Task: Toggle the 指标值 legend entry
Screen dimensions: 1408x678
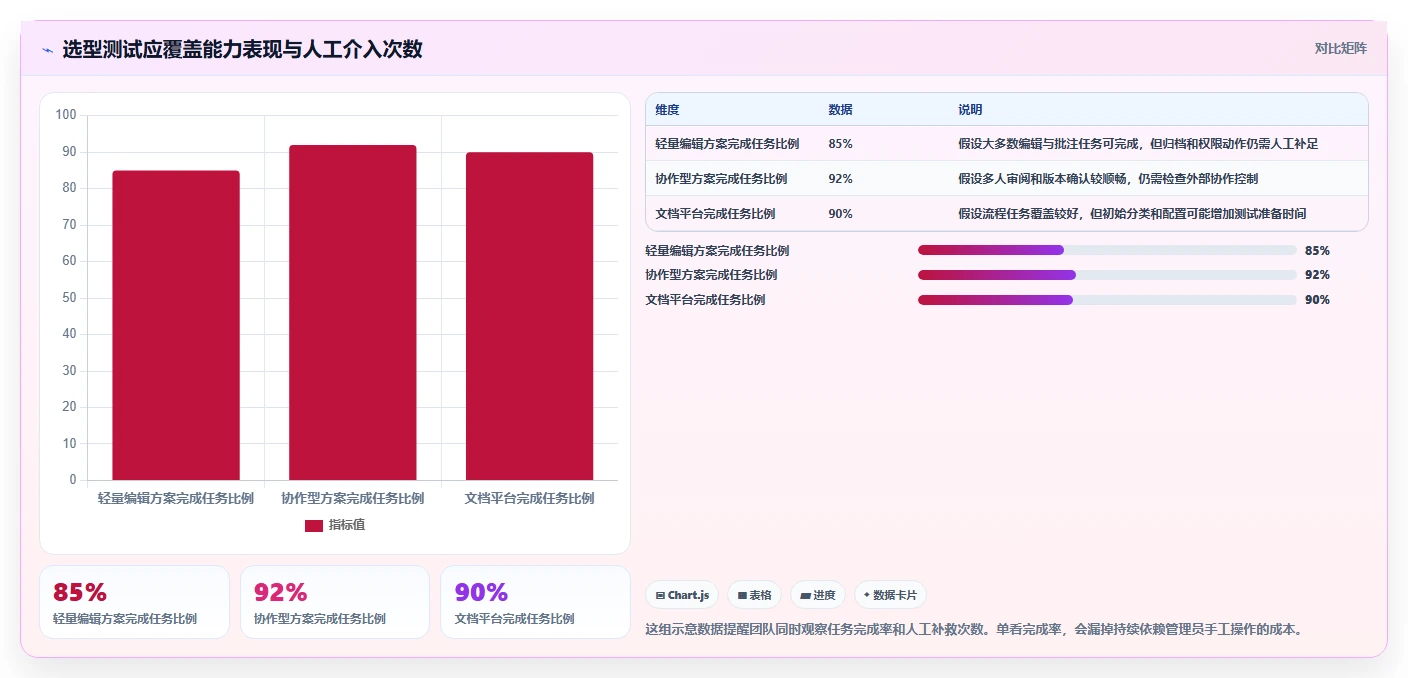Action: (335, 525)
